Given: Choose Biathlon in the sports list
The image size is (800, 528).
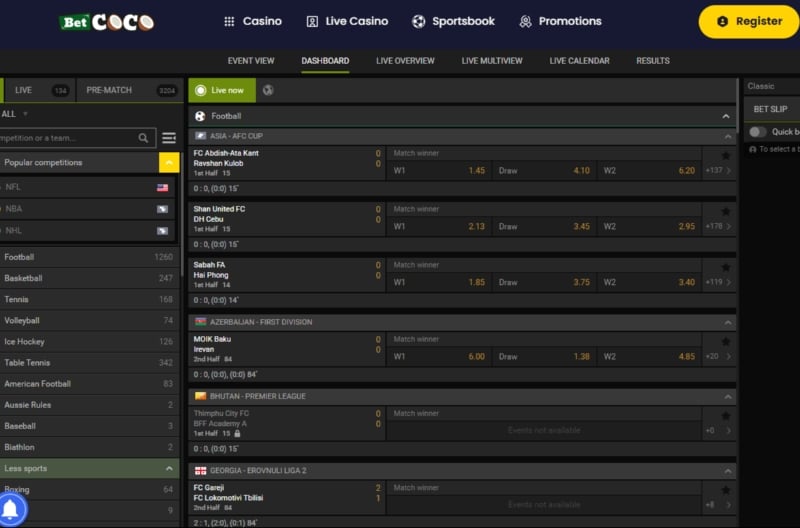Looking at the screenshot, I should (x=89, y=447).
